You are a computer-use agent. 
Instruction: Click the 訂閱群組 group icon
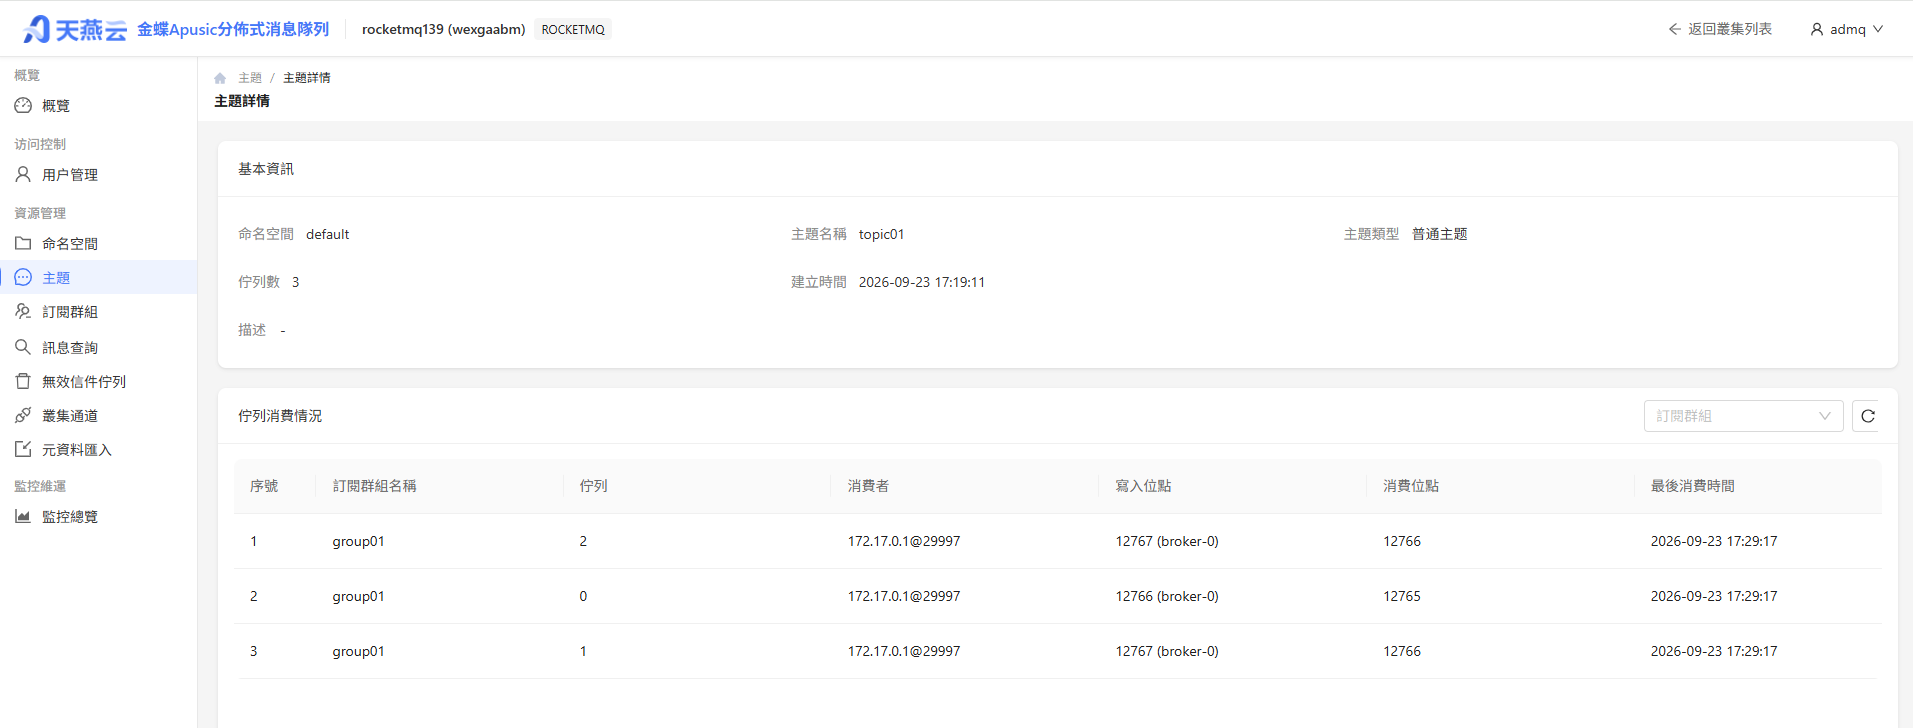[x=23, y=311]
